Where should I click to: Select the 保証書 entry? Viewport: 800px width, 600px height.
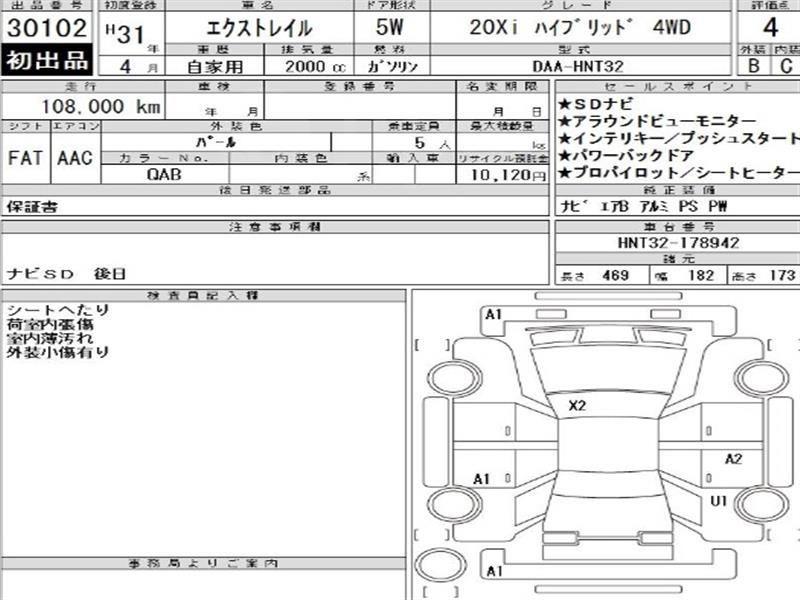[x=32, y=207]
